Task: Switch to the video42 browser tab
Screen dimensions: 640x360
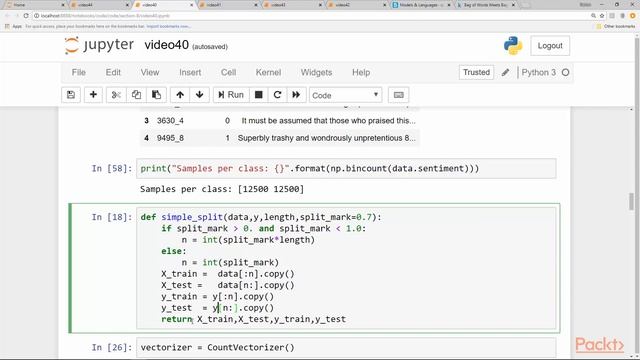Action: [x=357, y=5]
